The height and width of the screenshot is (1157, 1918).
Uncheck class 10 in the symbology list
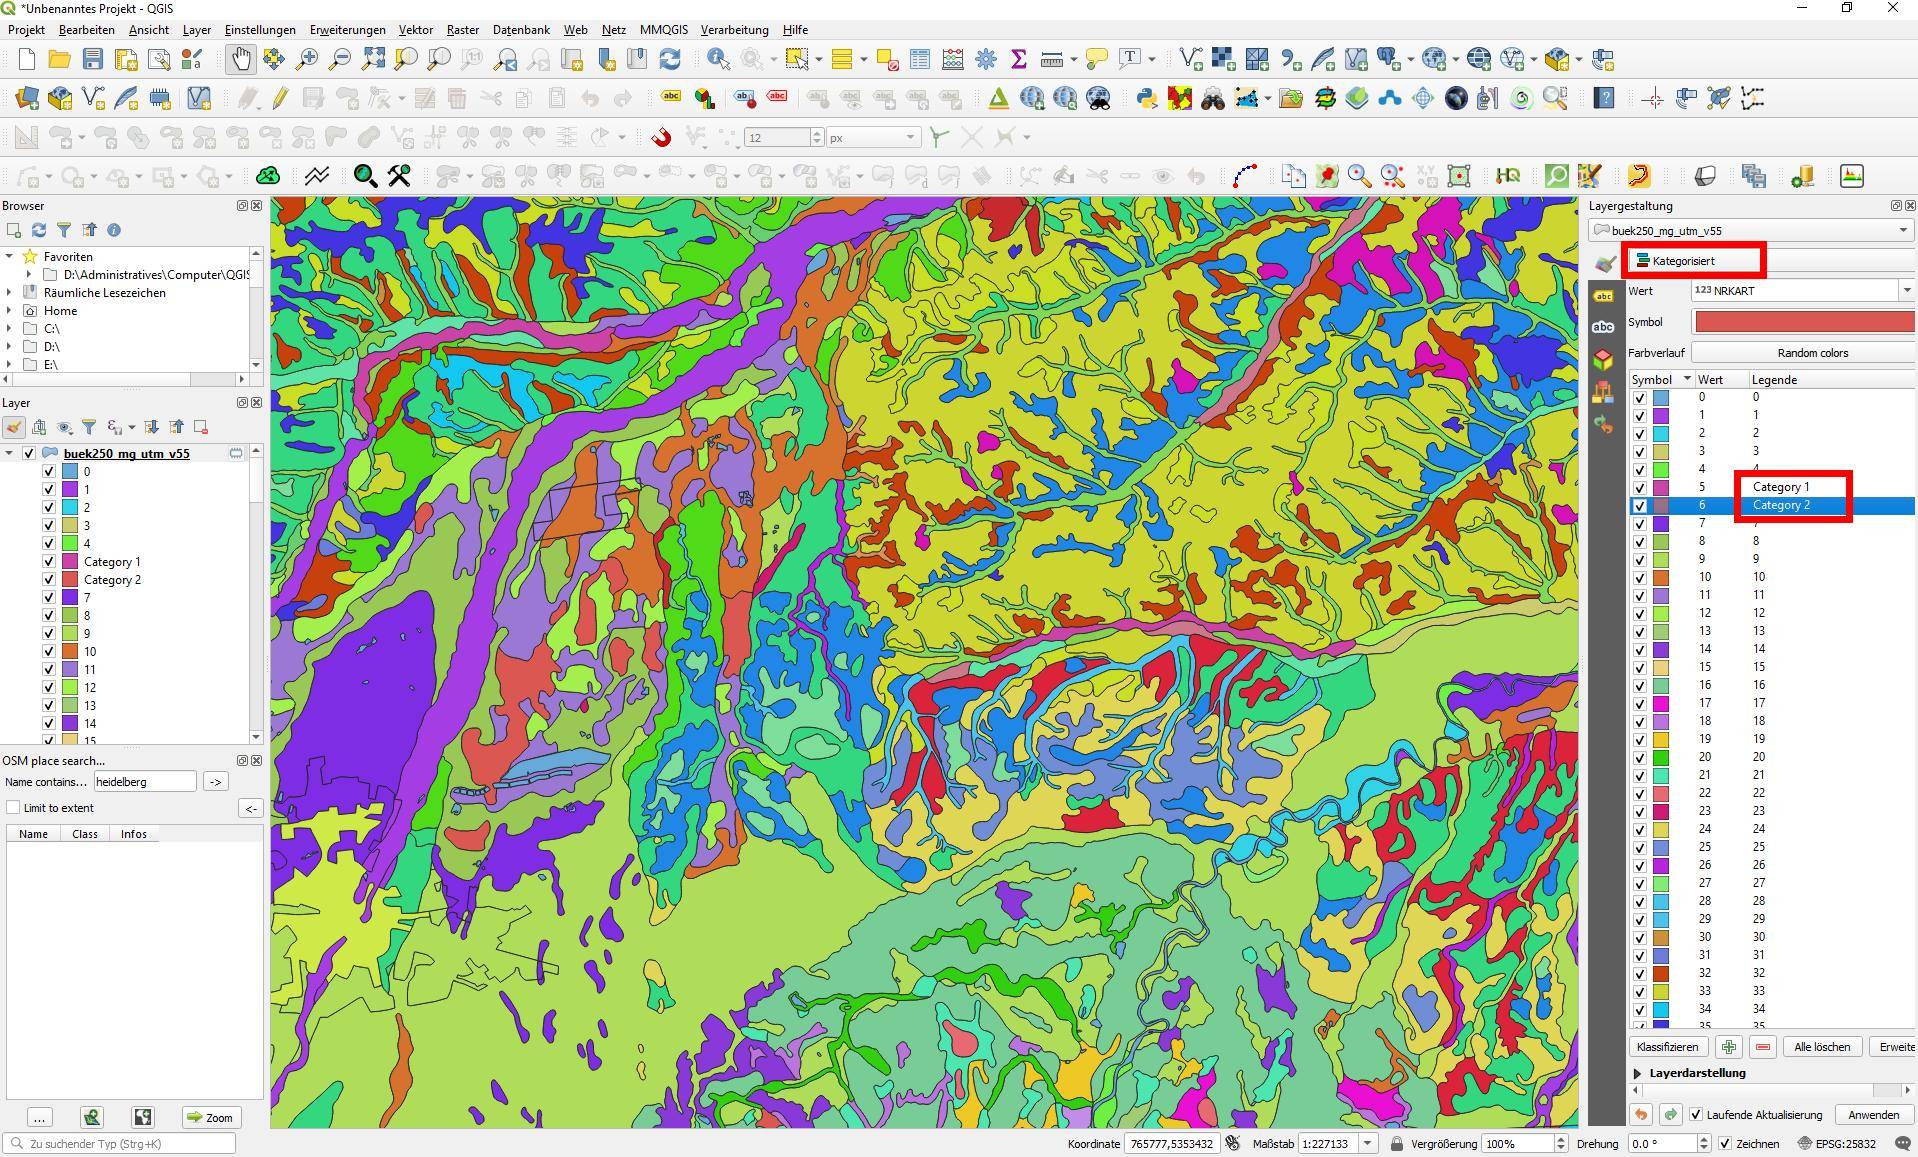pyautogui.click(x=1639, y=577)
